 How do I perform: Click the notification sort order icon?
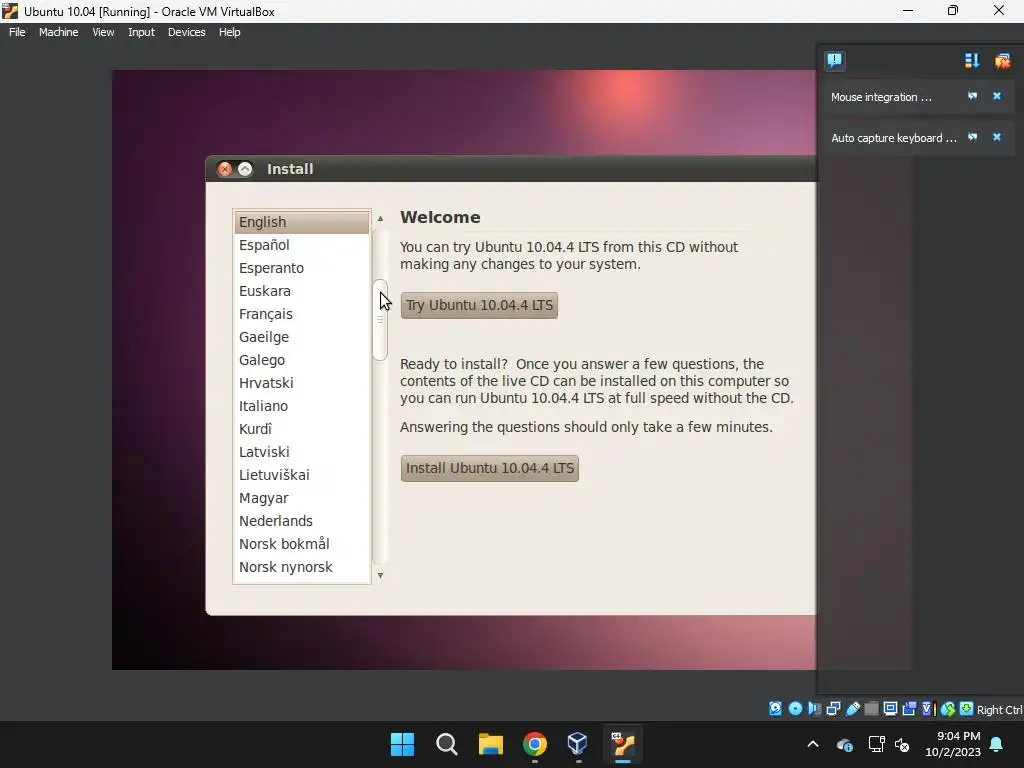(x=972, y=61)
